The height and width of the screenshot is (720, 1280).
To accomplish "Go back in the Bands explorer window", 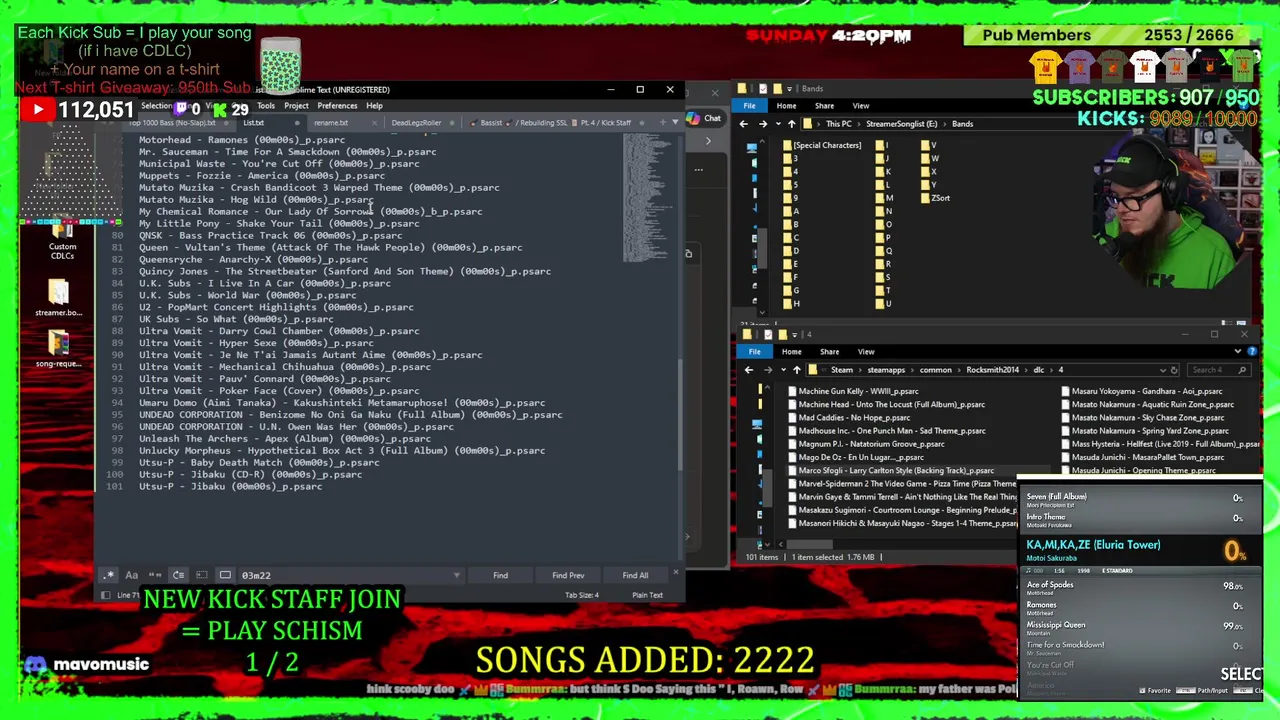I will click(x=743, y=124).
